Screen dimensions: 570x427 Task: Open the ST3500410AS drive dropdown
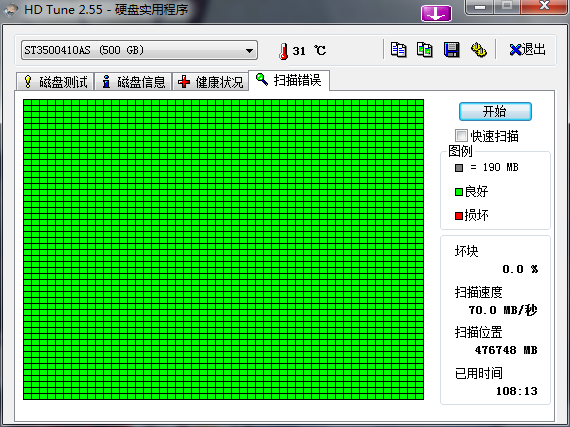click(139, 50)
